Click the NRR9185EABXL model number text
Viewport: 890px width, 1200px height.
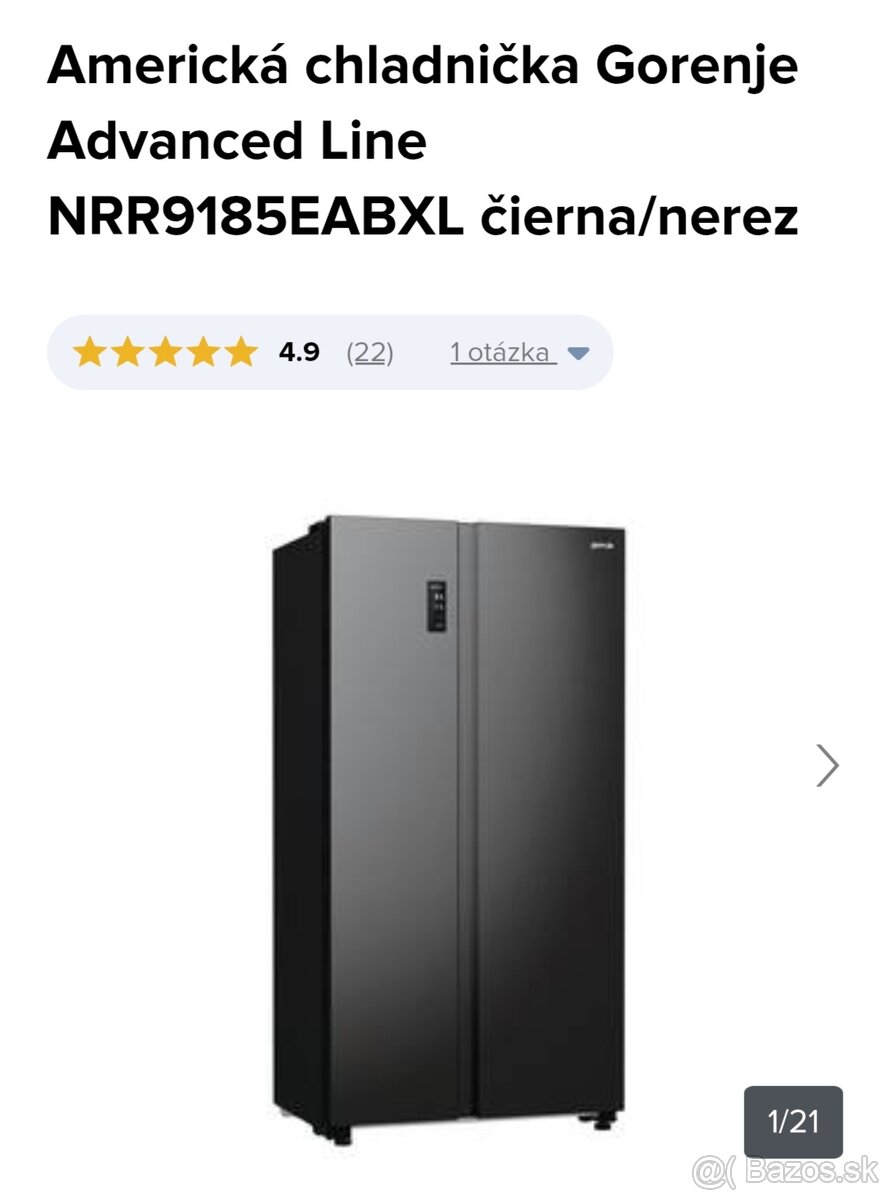tap(255, 217)
